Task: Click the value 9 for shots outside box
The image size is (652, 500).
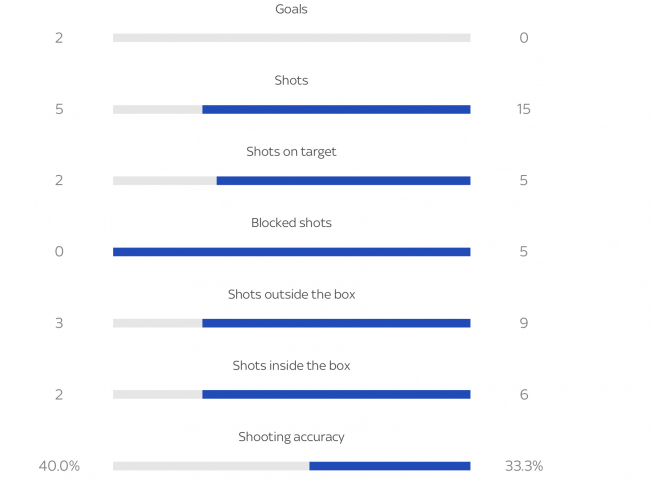Action: click(x=523, y=323)
